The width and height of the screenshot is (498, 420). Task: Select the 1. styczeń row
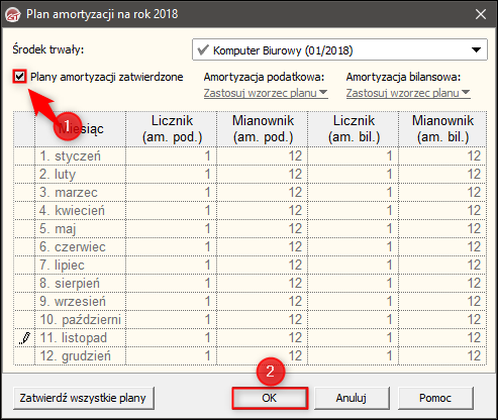coord(250,156)
